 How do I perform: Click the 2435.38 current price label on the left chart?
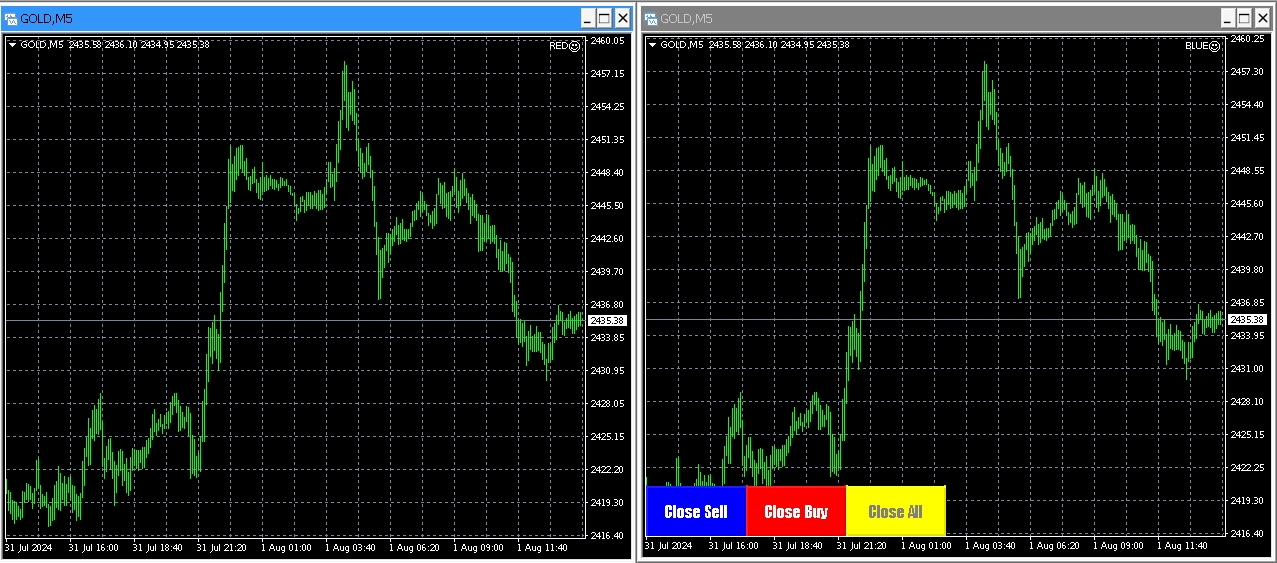click(x=607, y=321)
